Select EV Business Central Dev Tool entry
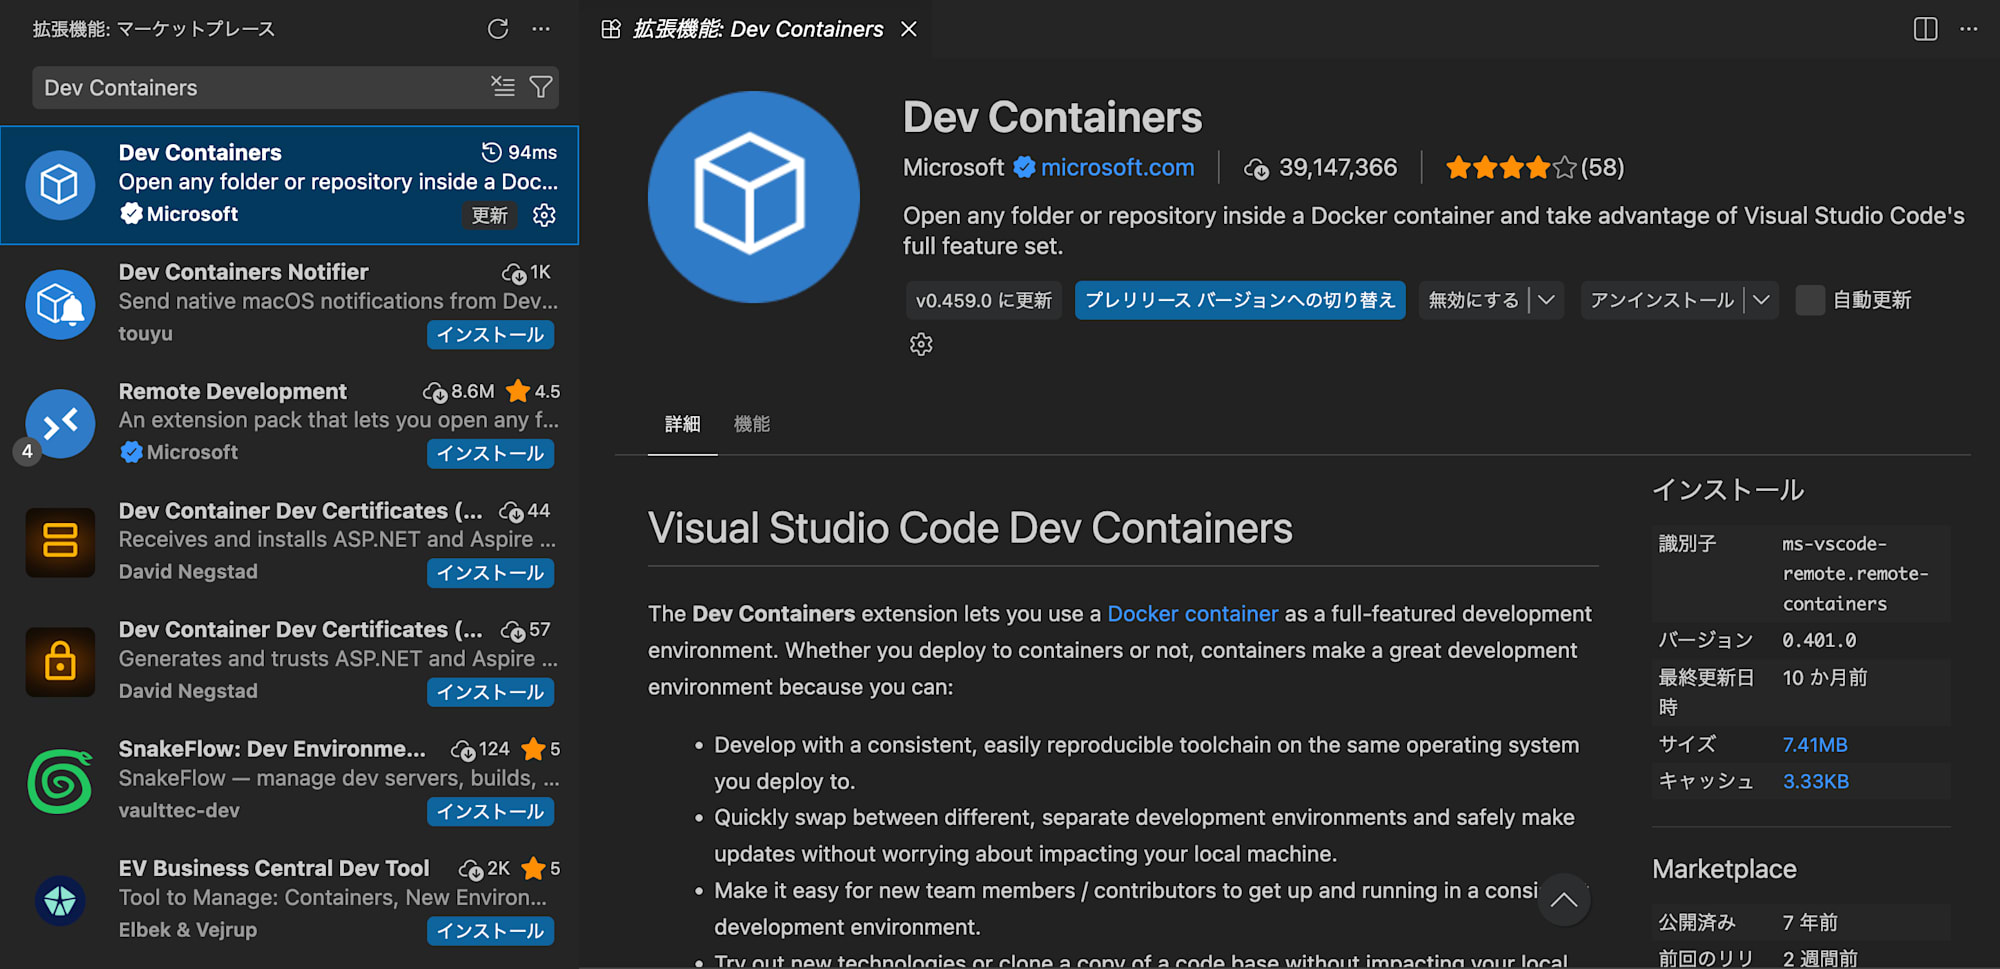Image resolution: width=2000 pixels, height=969 pixels. (x=290, y=900)
